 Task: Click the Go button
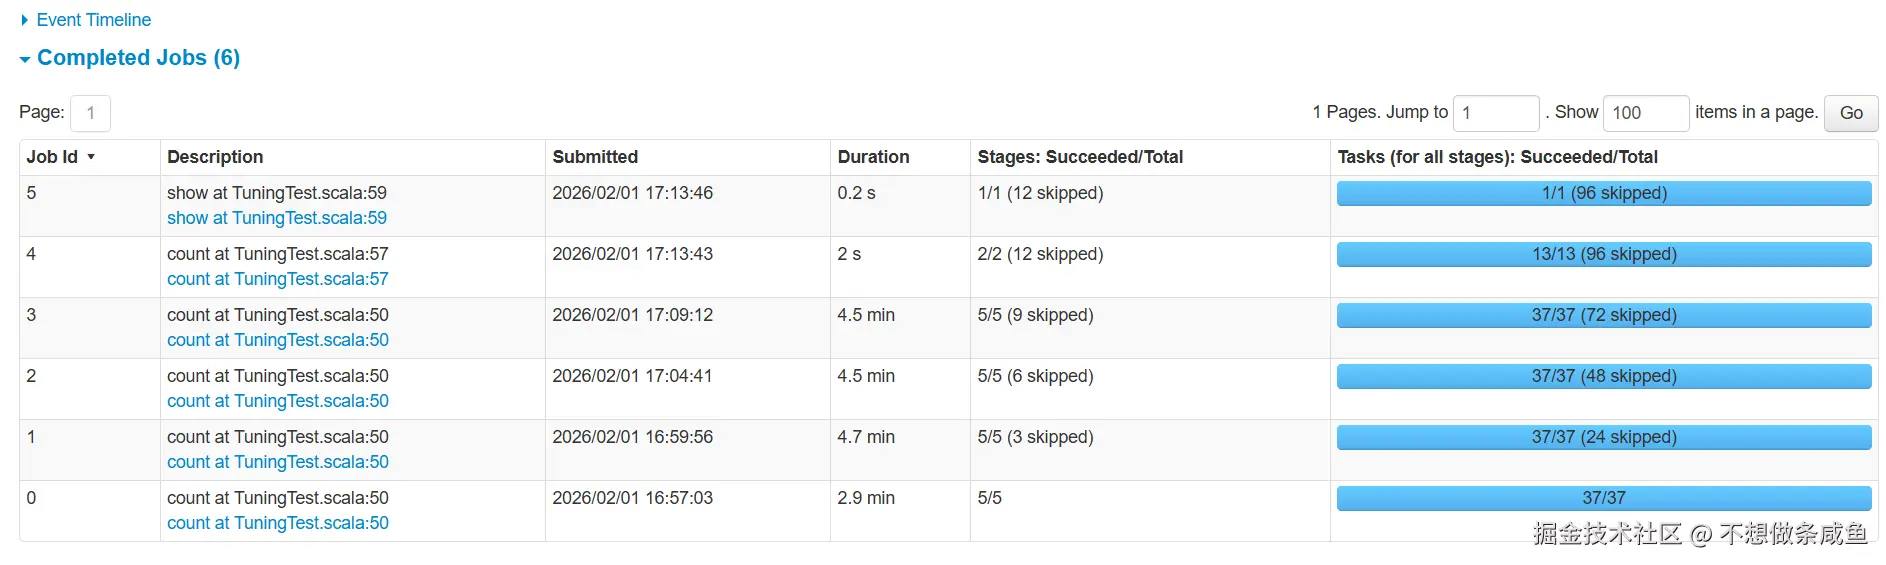tap(1850, 113)
